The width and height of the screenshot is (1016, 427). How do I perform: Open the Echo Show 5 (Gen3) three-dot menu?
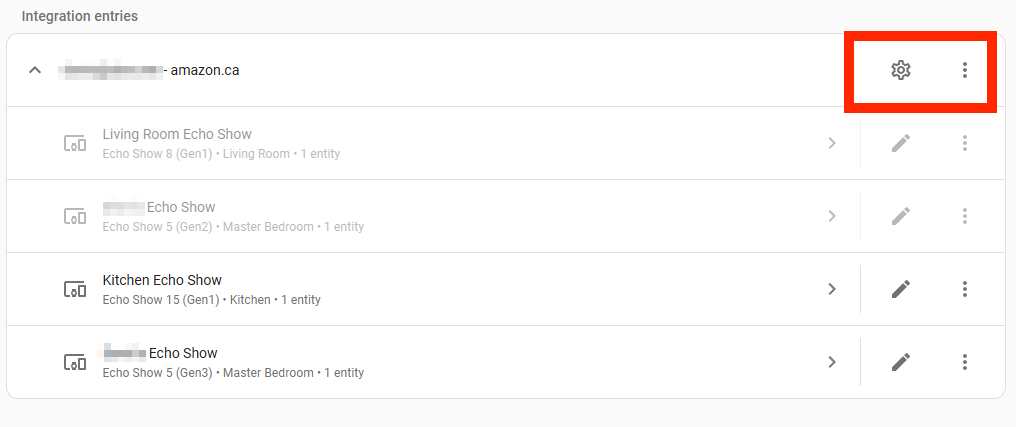[x=965, y=362]
